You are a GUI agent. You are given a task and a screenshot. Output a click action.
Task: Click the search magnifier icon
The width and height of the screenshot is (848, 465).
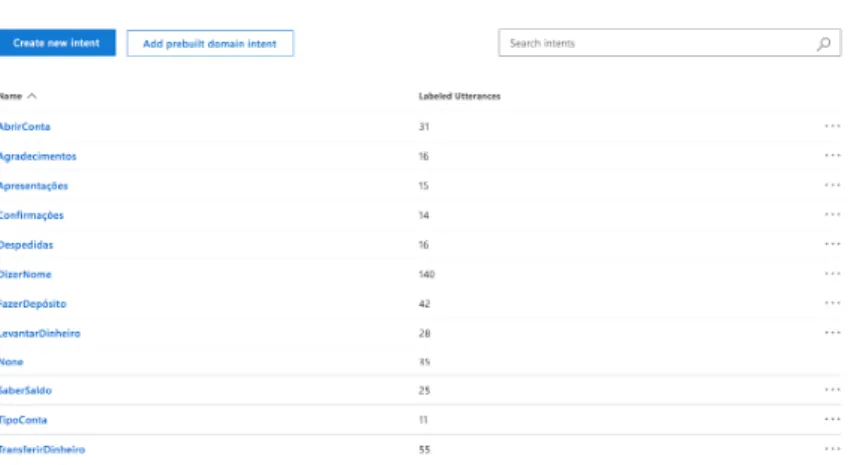coord(824,44)
